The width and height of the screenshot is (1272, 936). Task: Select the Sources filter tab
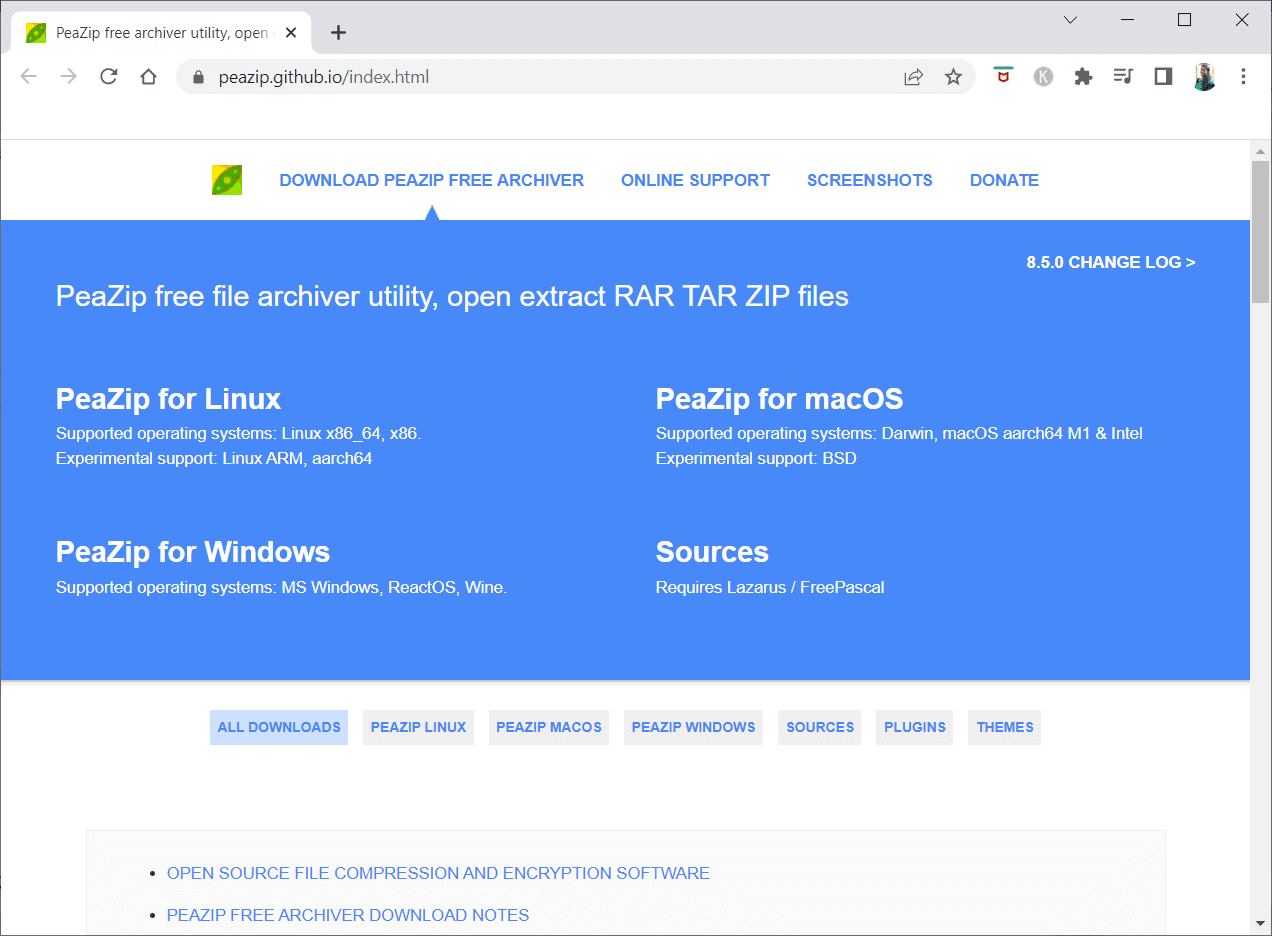coord(820,727)
